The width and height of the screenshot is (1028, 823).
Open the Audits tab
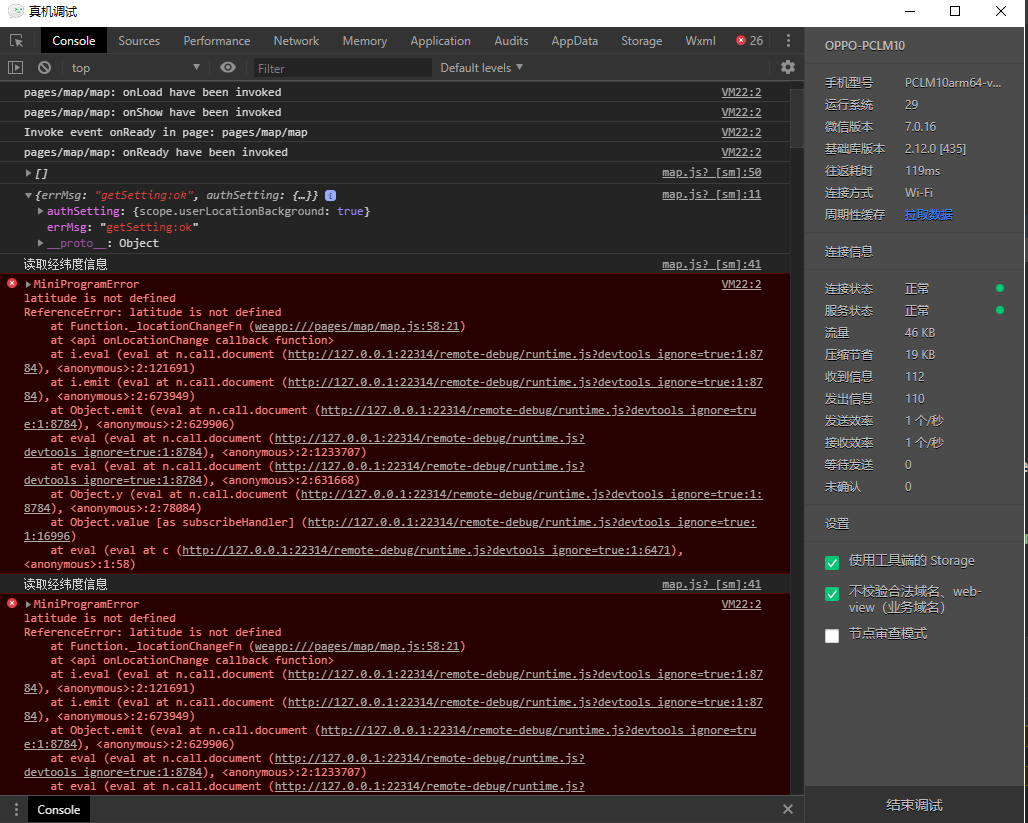click(x=511, y=41)
